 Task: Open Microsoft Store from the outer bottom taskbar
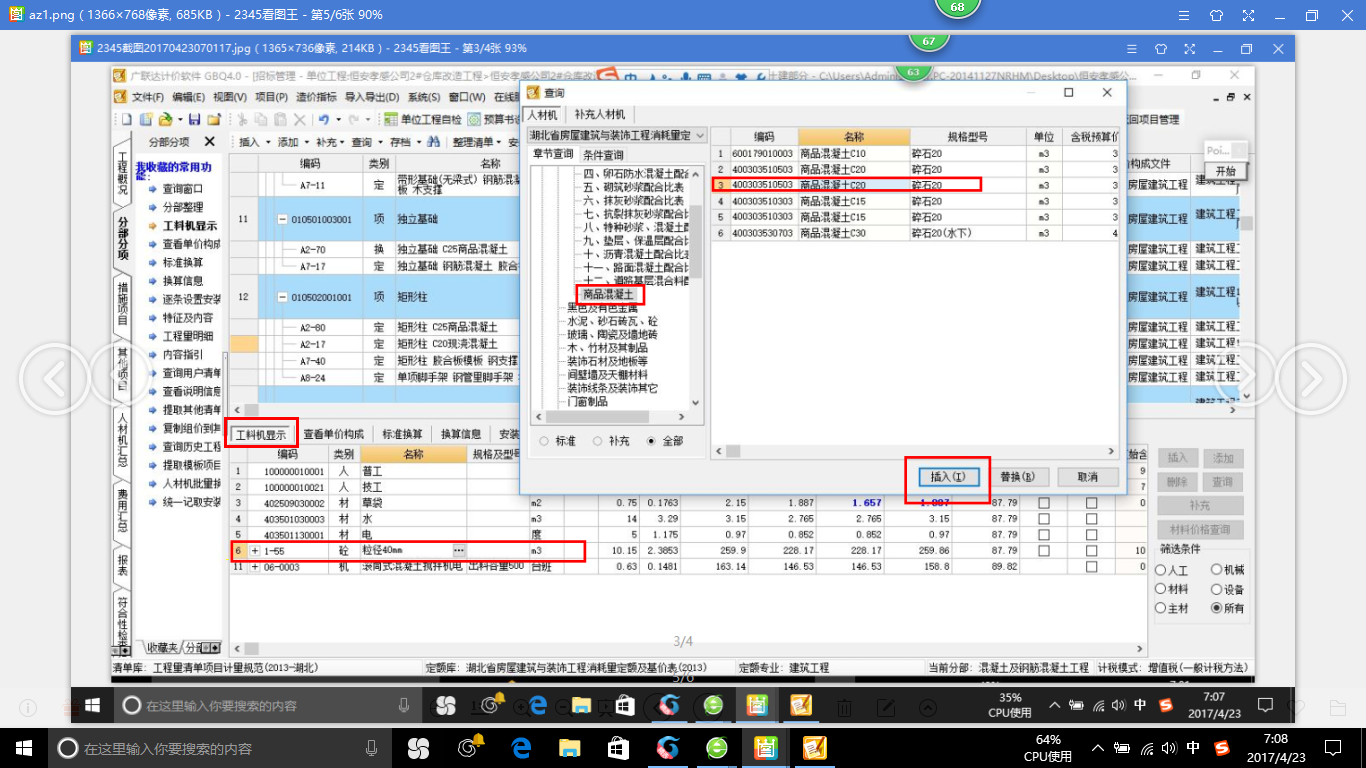618,747
